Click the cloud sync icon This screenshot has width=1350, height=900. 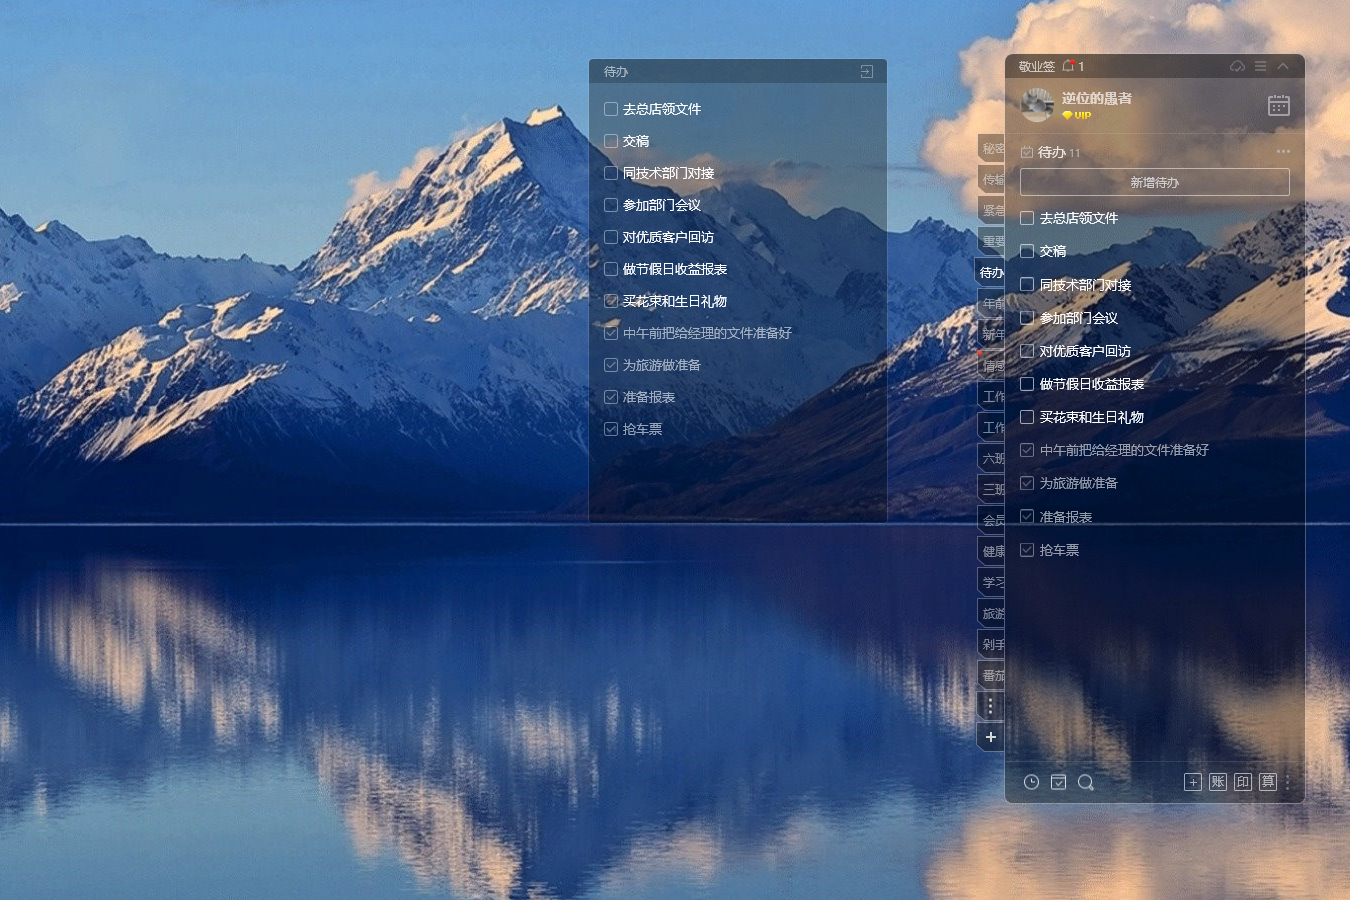(x=1237, y=66)
